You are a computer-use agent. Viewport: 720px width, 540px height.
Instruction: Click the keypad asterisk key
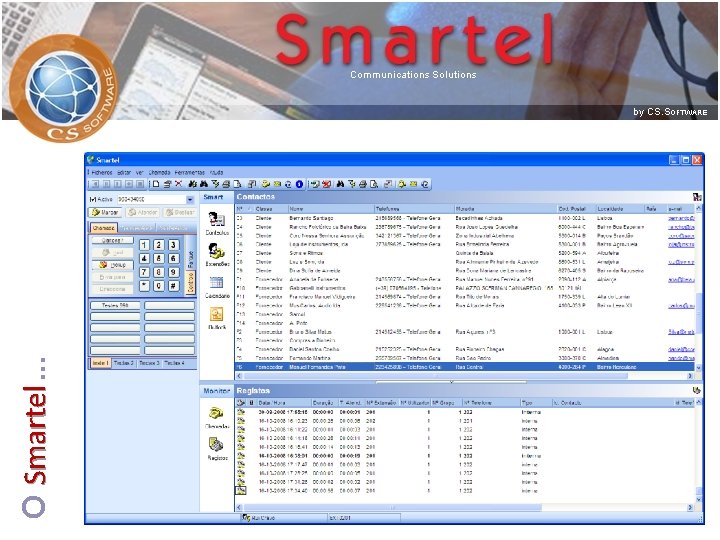144,286
